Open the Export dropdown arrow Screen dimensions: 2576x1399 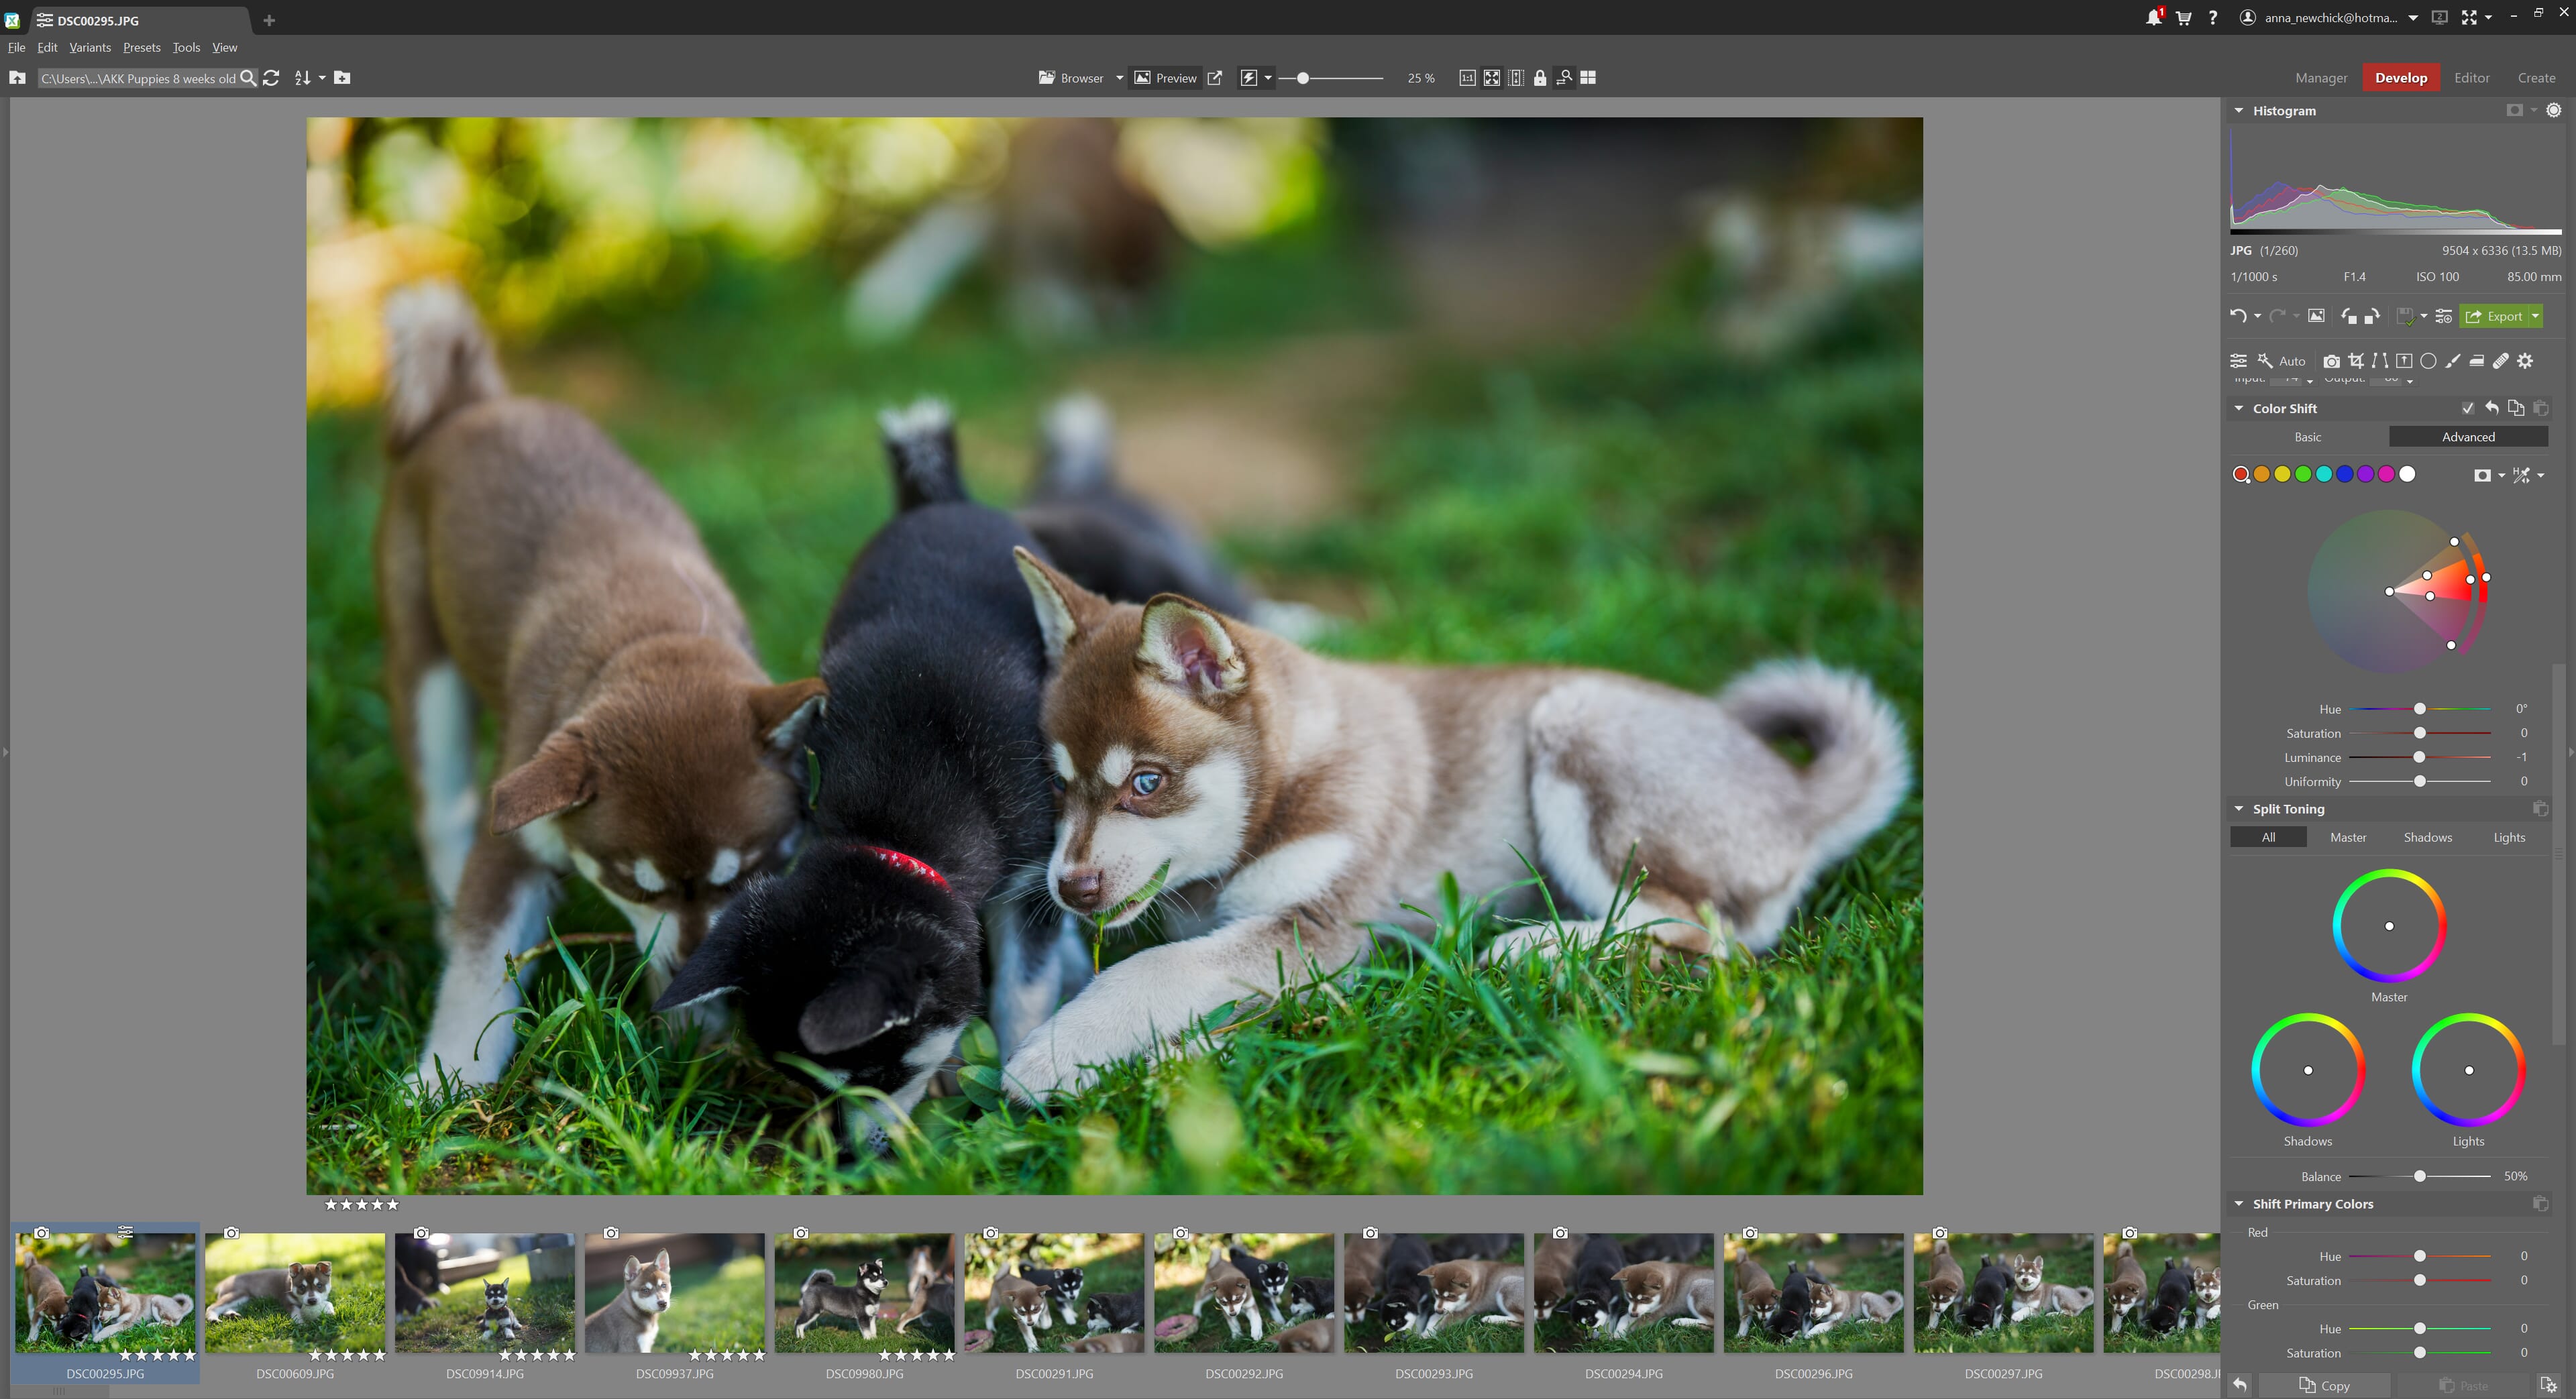[x=2535, y=316]
